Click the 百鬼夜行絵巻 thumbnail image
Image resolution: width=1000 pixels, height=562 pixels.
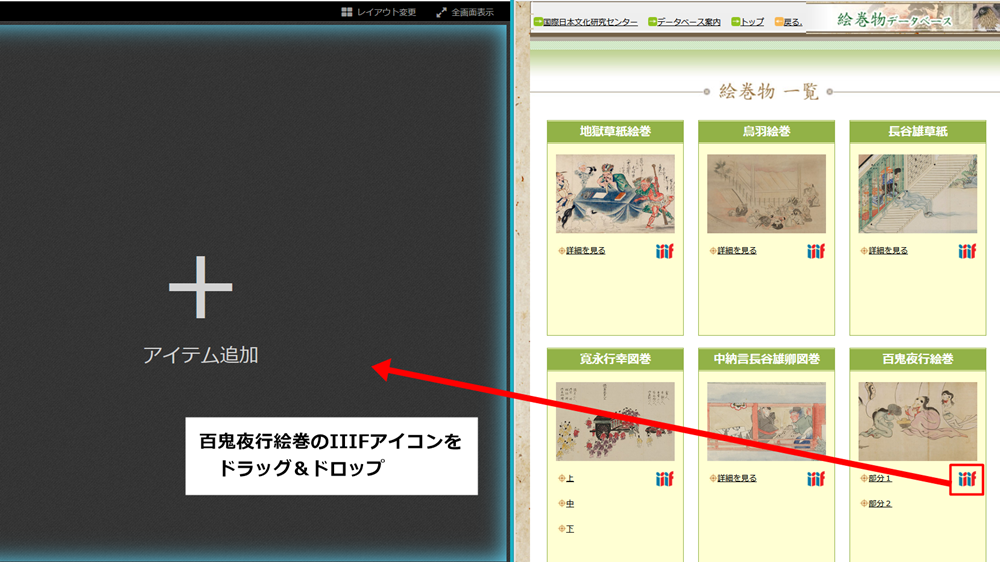[917, 421]
